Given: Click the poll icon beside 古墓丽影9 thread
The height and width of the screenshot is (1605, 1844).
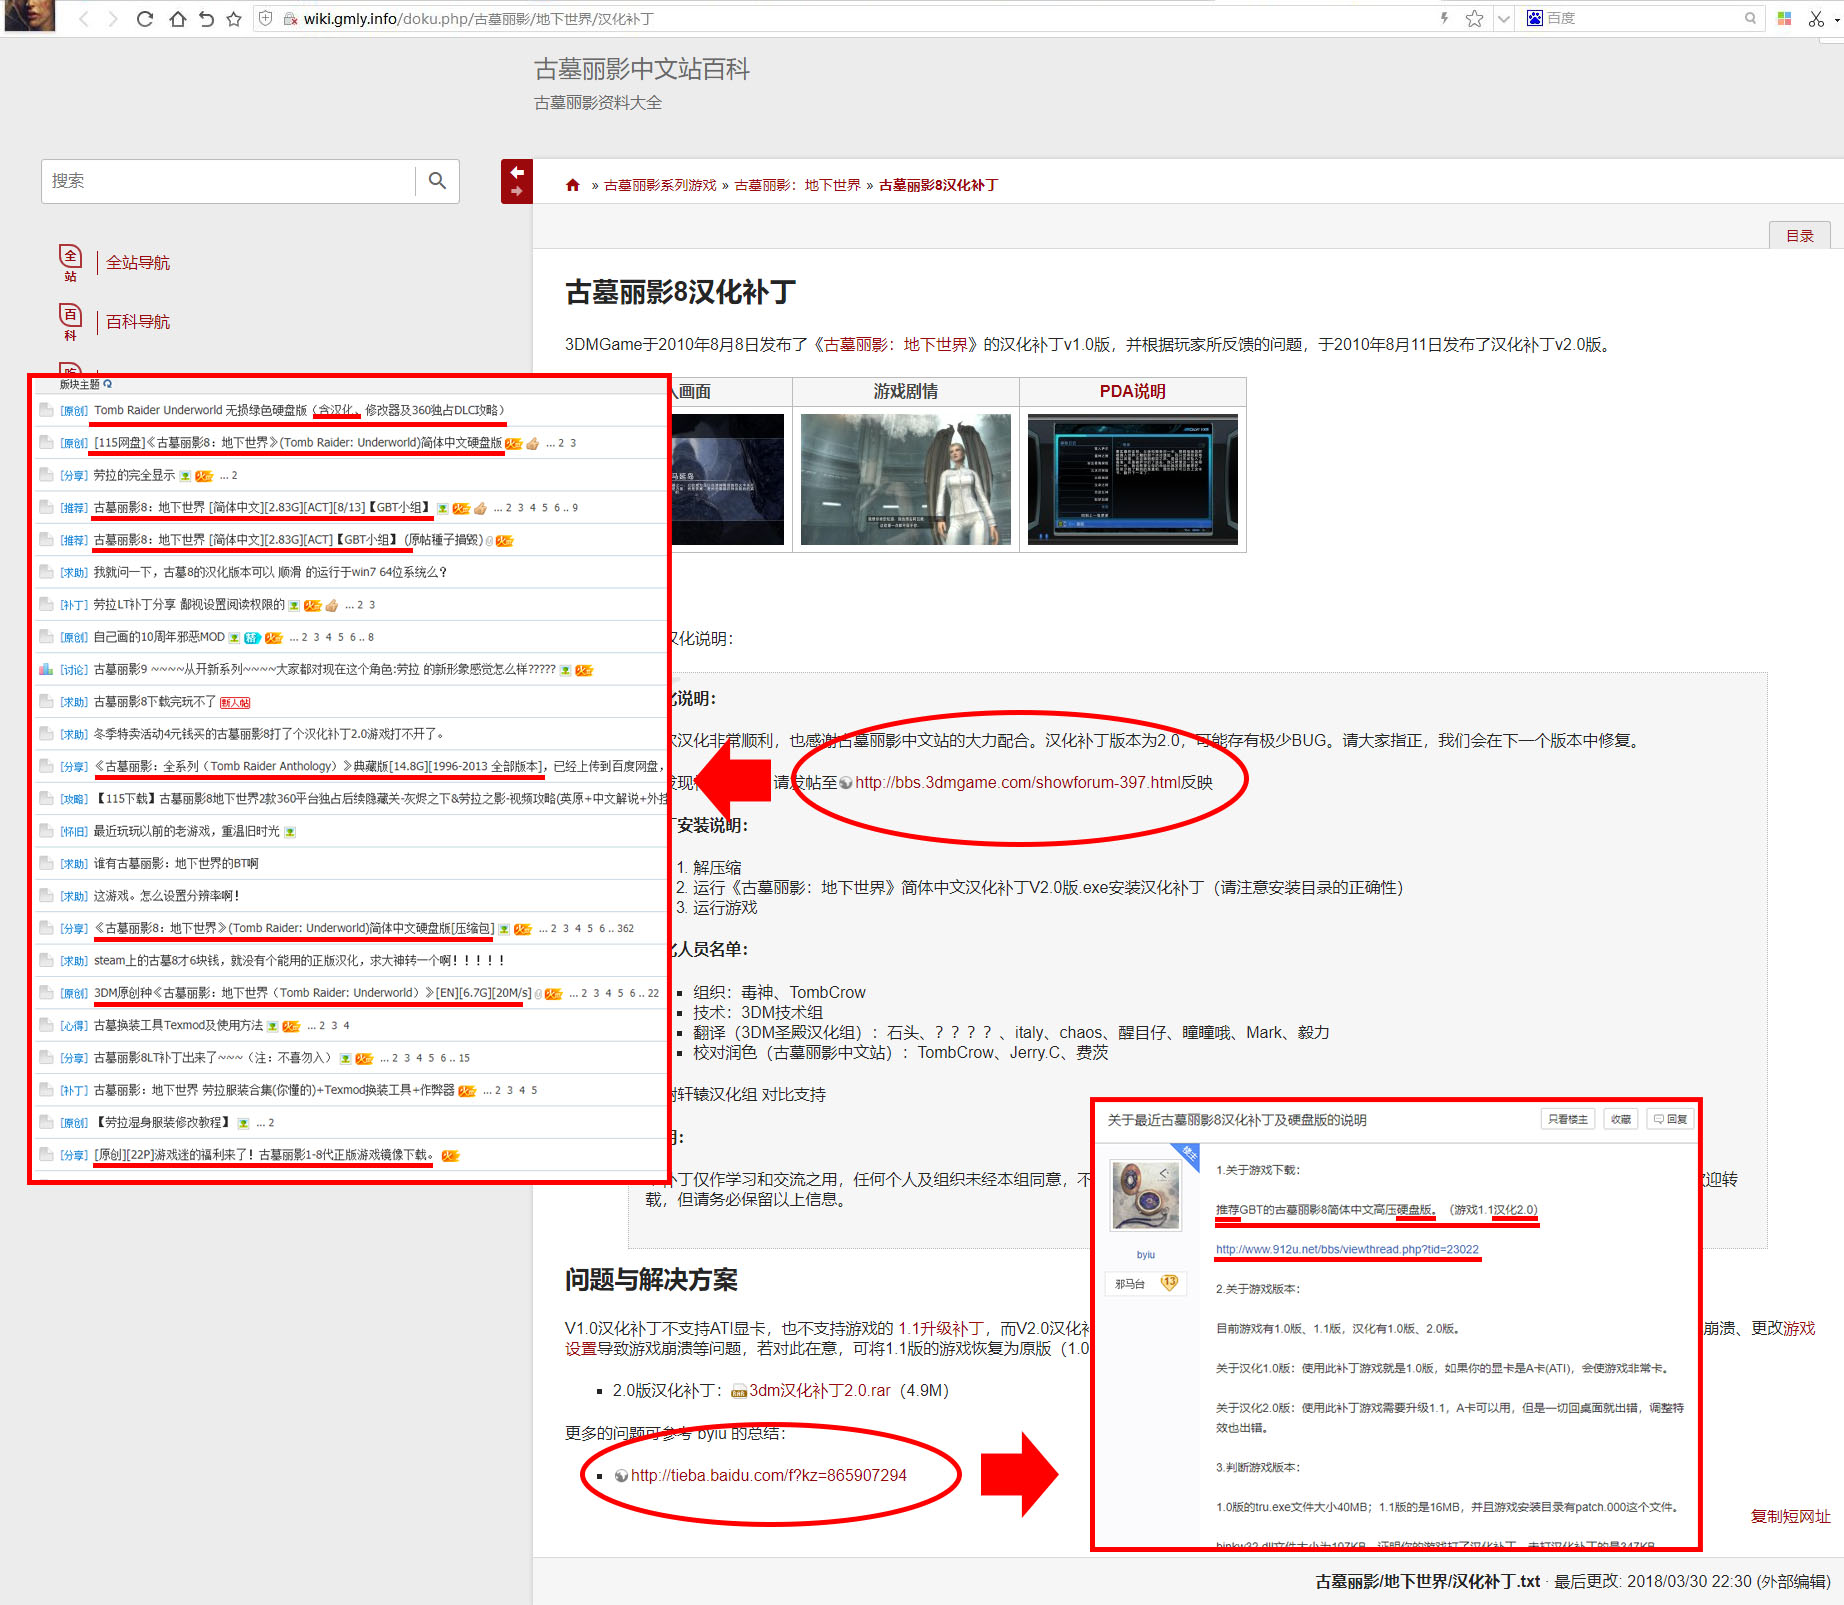Looking at the screenshot, I should [x=46, y=670].
